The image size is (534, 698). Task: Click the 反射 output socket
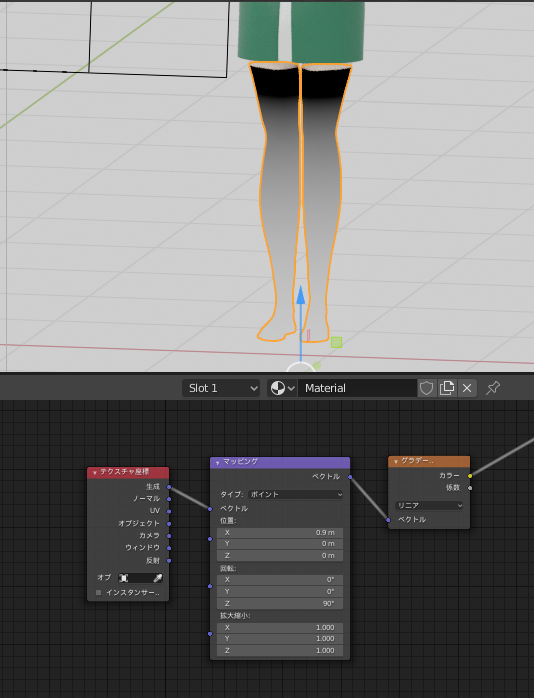point(169,560)
